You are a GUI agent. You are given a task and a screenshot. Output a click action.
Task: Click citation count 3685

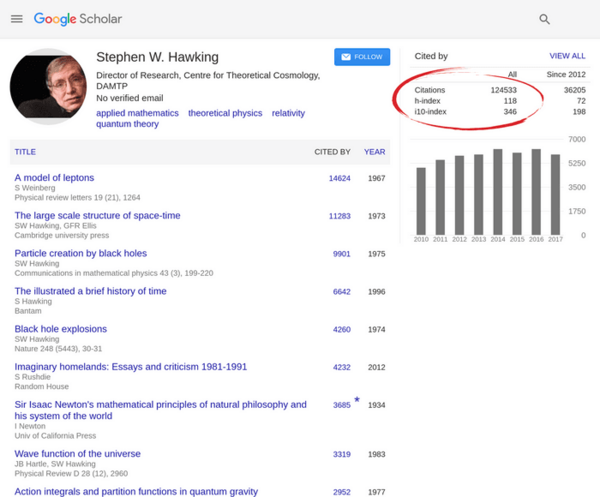(x=341, y=406)
